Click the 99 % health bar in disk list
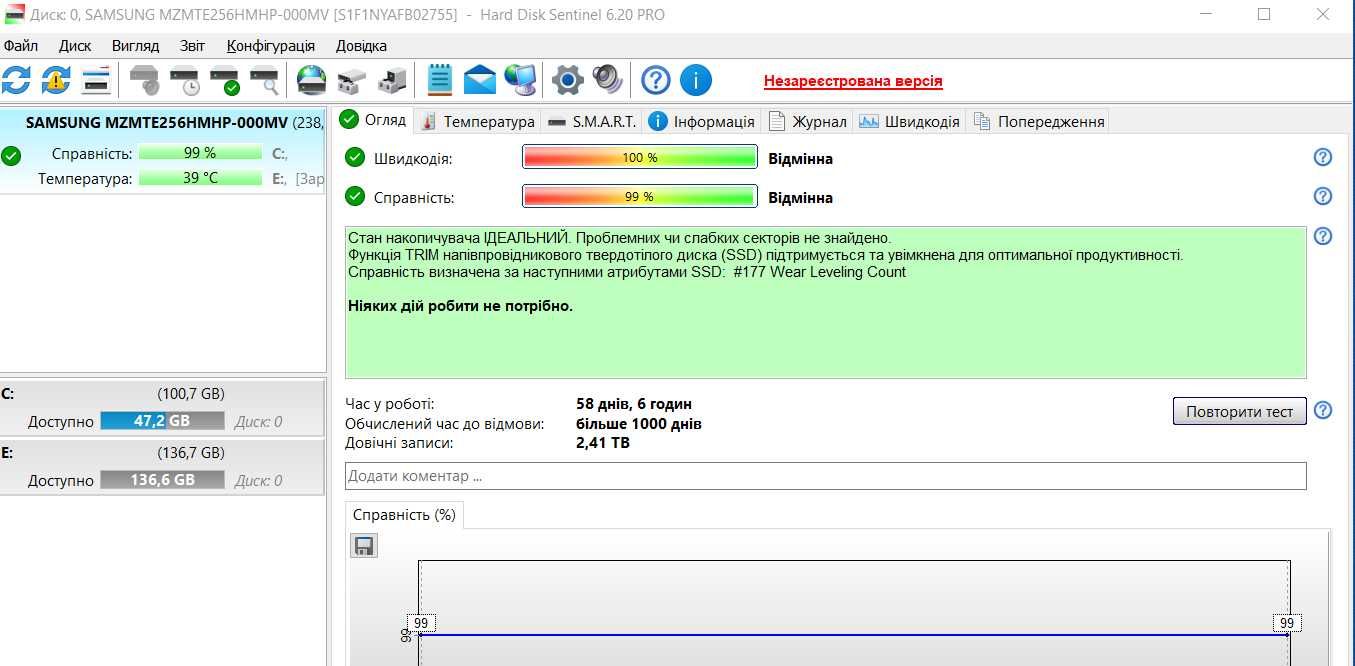Image resolution: width=1355 pixels, height=666 pixels. click(x=200, y=153)
